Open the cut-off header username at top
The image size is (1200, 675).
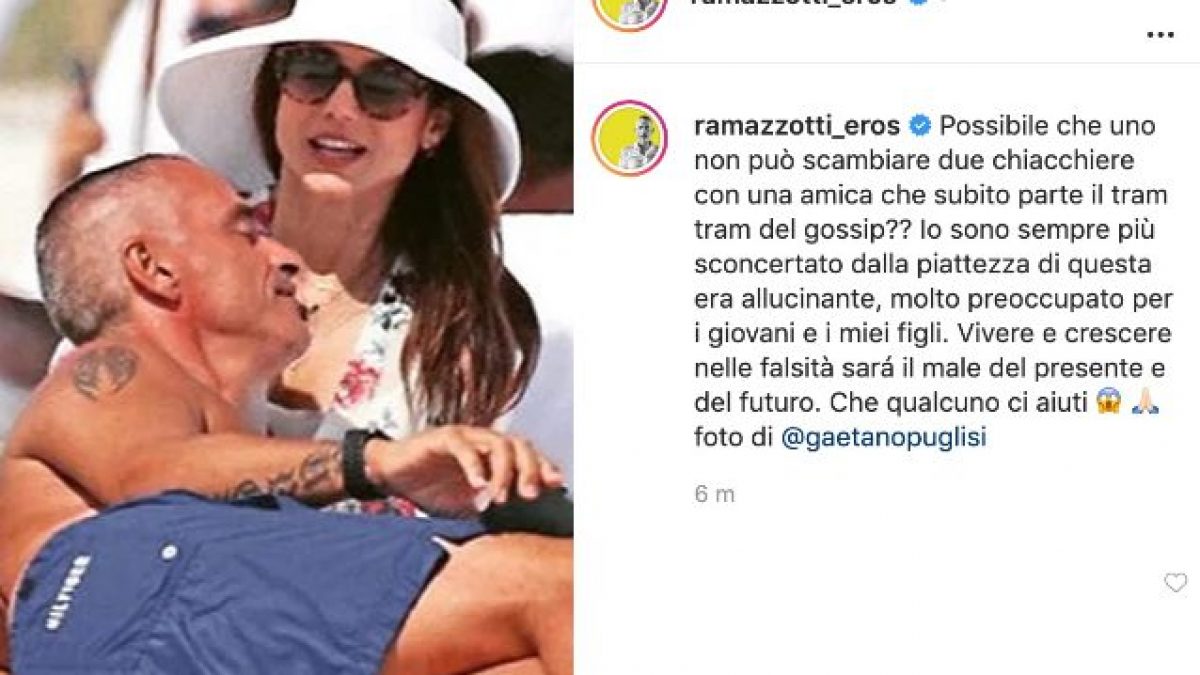point(797,4)
